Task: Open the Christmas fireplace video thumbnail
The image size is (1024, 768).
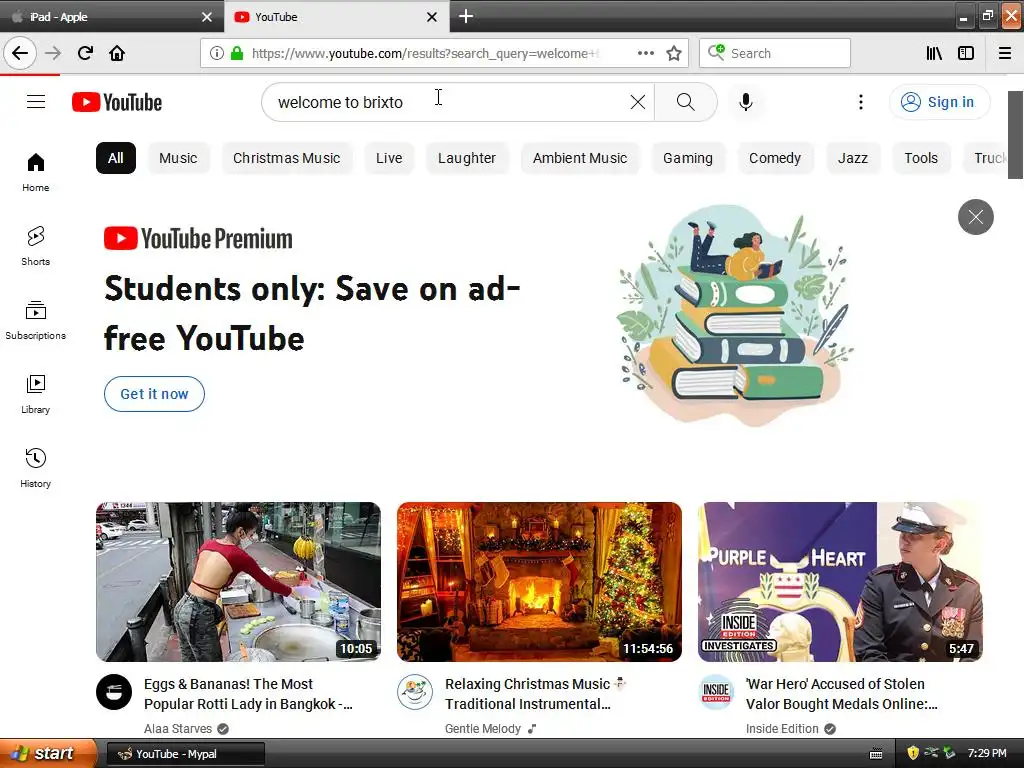Action: coord(539,582)
